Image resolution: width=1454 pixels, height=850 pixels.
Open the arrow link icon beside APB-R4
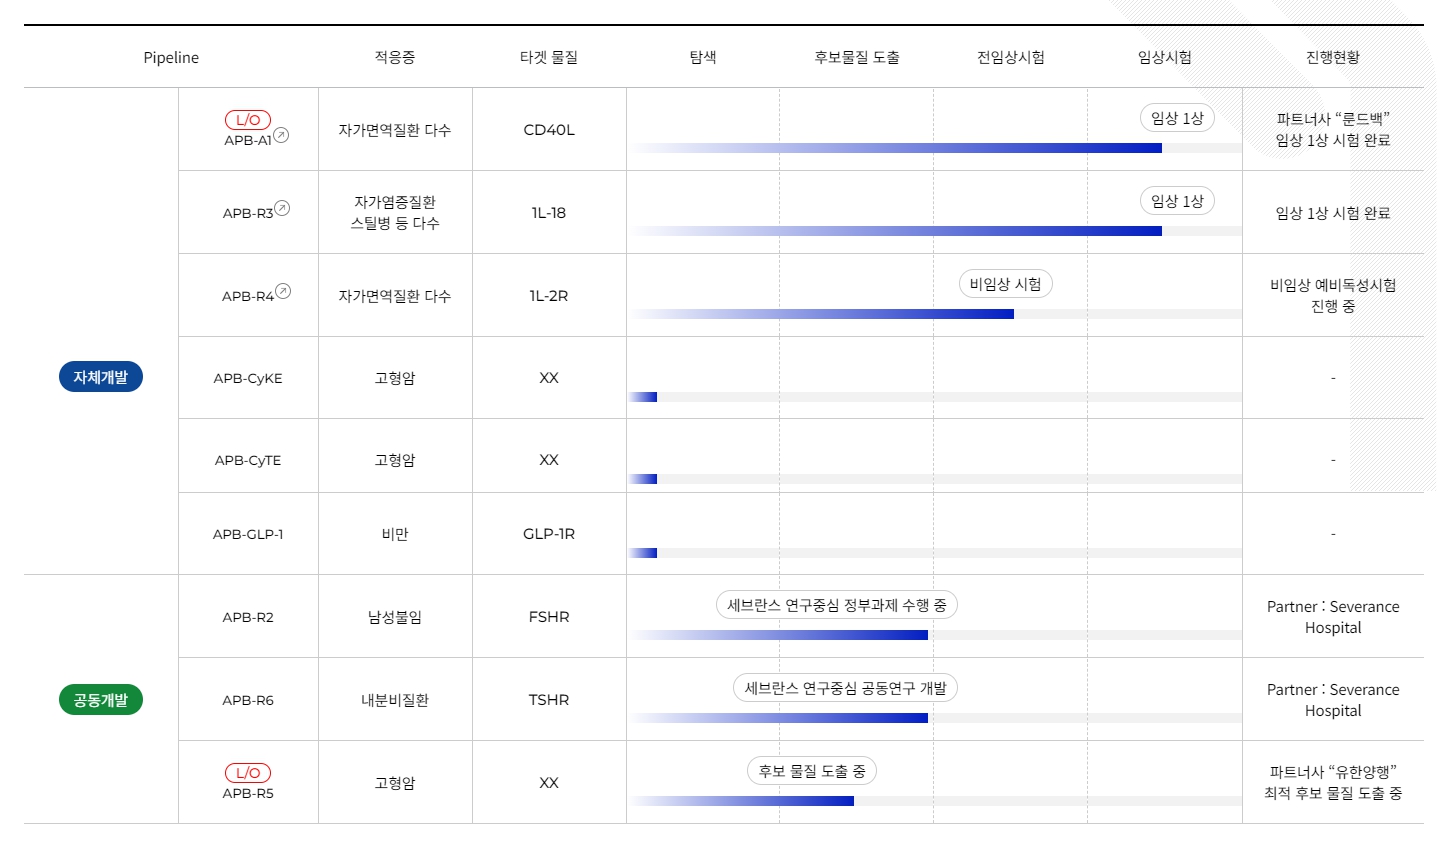coord(283,291)
